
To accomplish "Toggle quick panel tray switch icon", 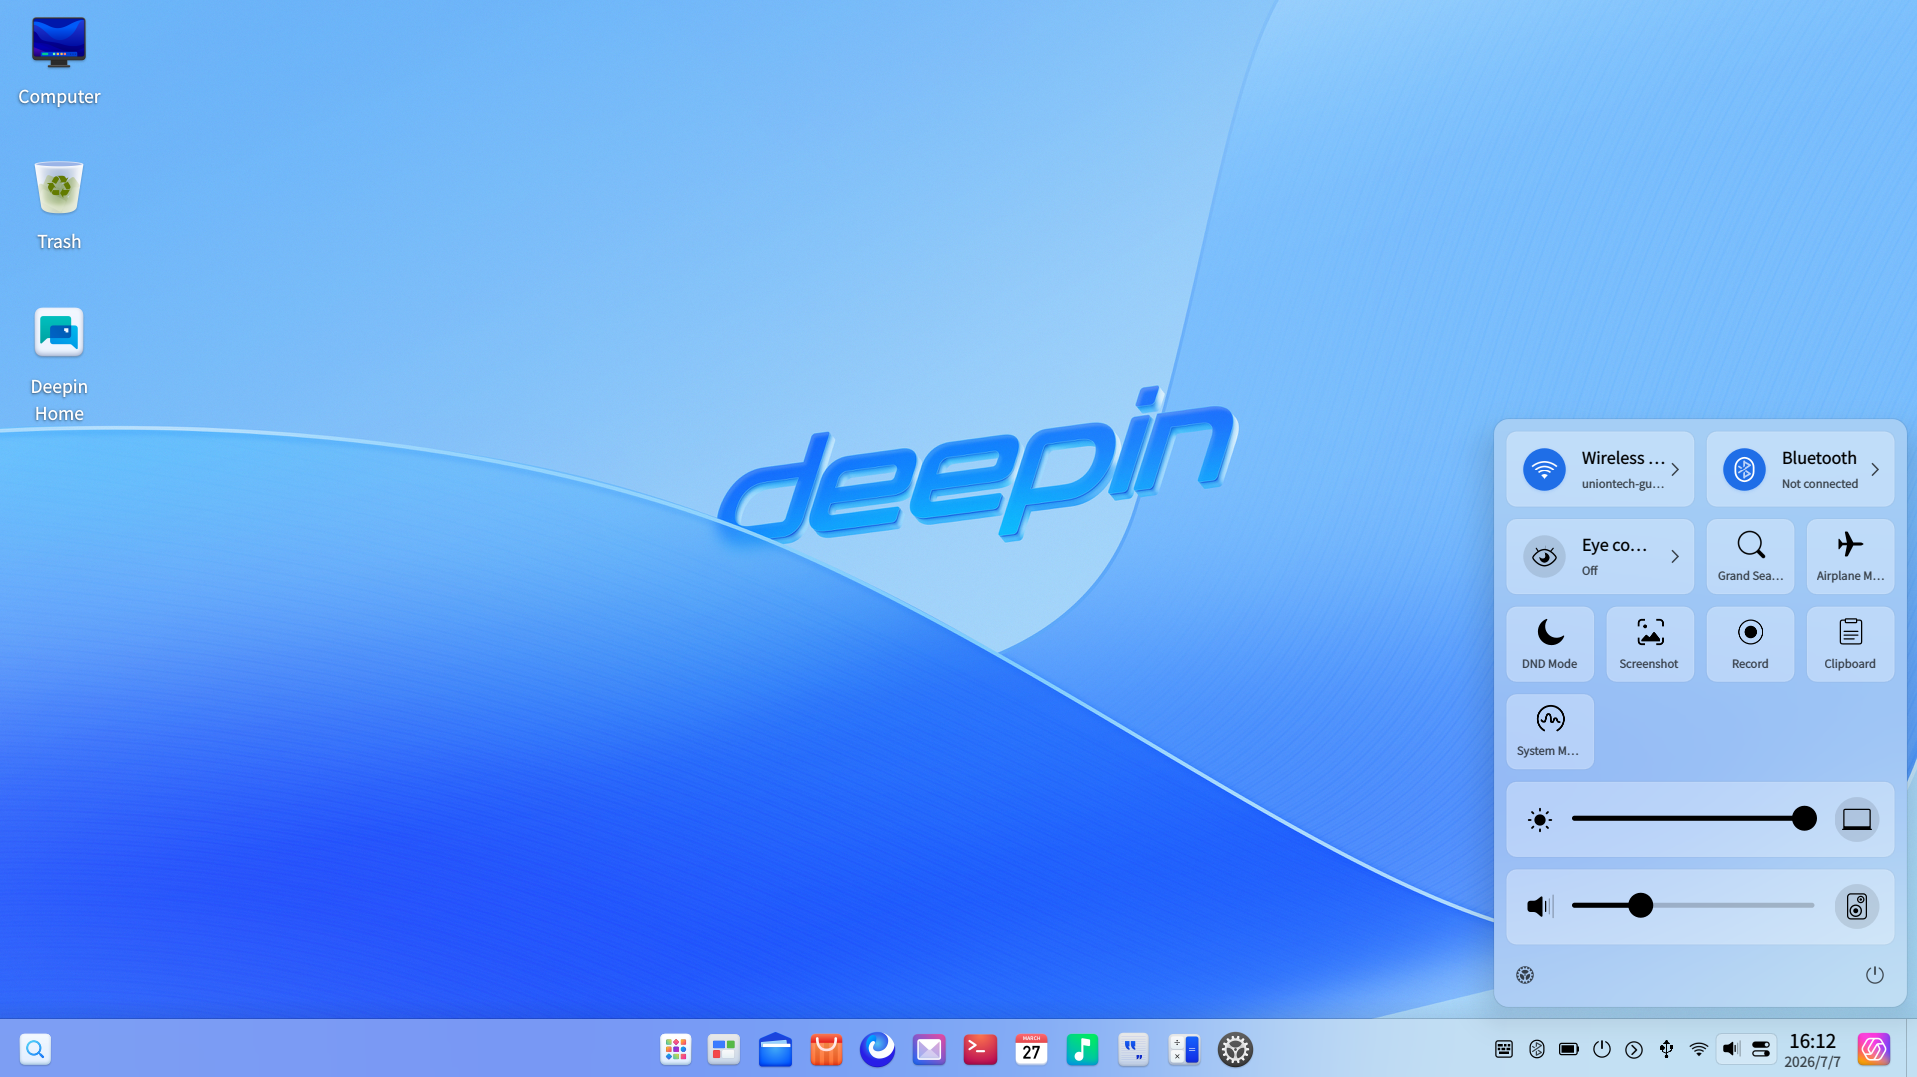I will click(x=1761, y=1049).
